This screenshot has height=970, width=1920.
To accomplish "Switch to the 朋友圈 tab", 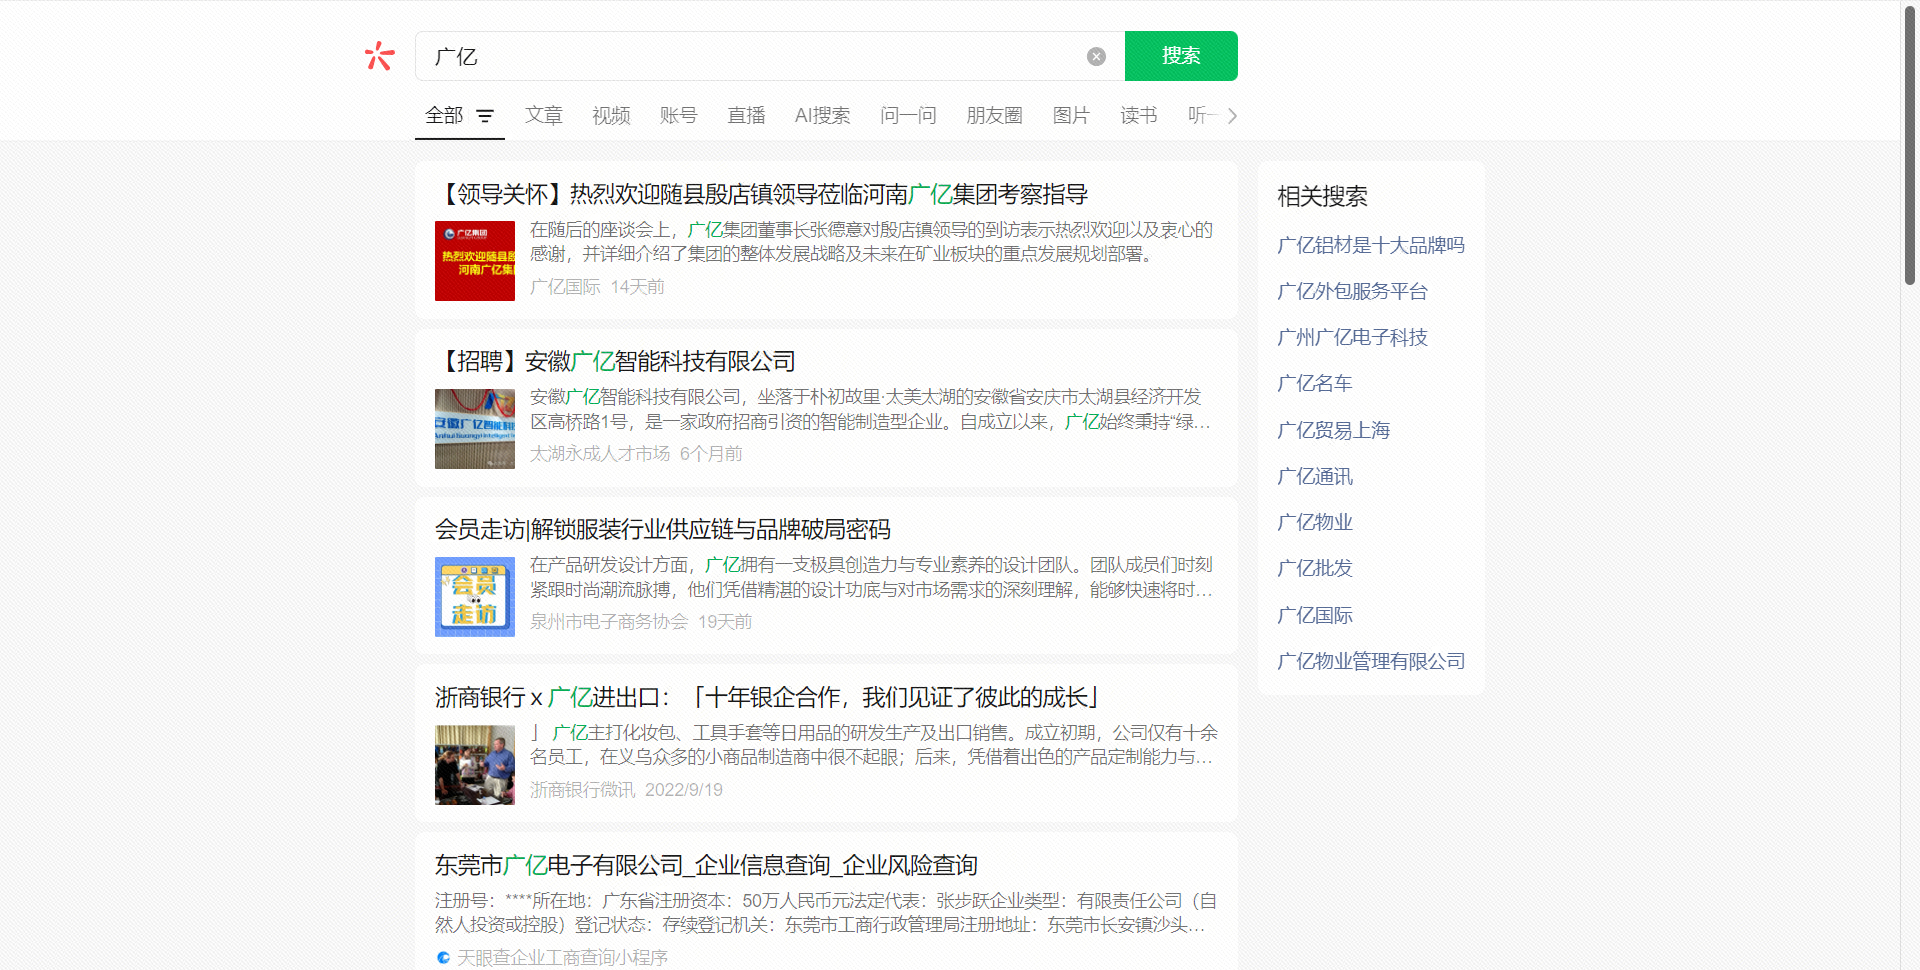I will pos(994,116).
